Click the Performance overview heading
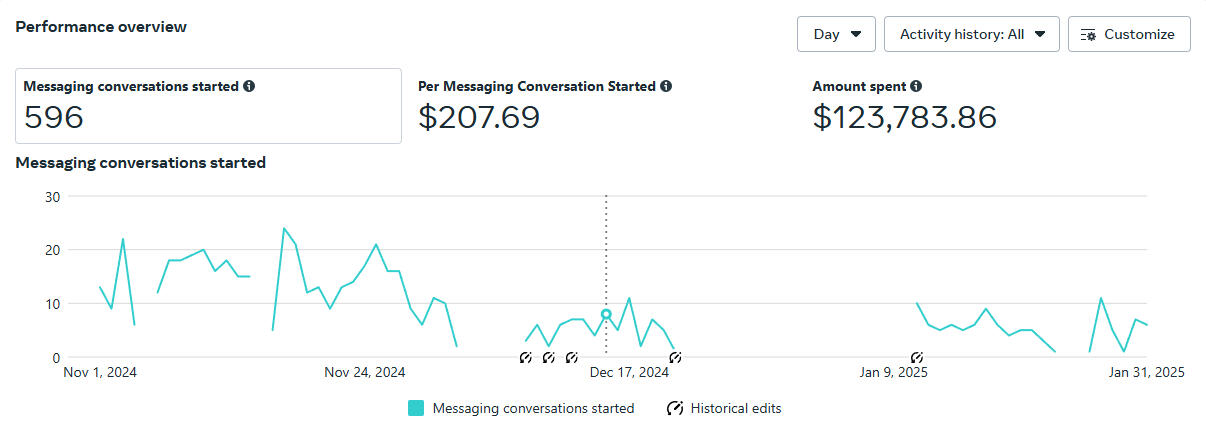This screenshot has height=436, width=1206. pos(101,27)
